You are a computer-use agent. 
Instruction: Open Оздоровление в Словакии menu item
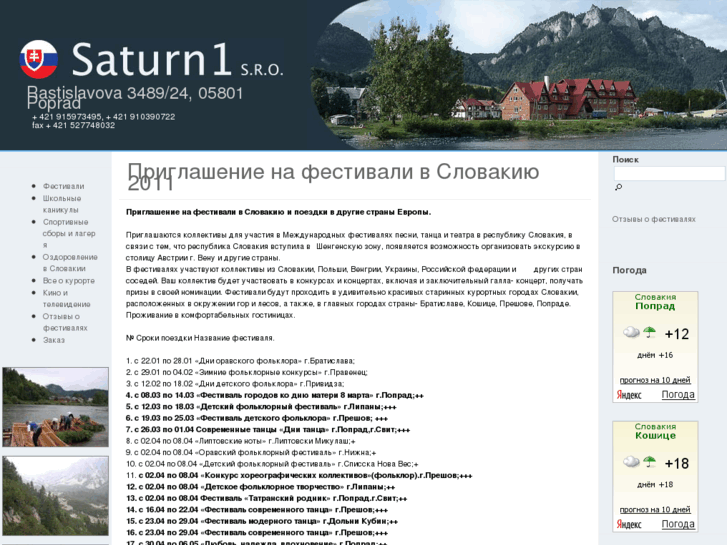pyautogui.click(x=70, y=263)
